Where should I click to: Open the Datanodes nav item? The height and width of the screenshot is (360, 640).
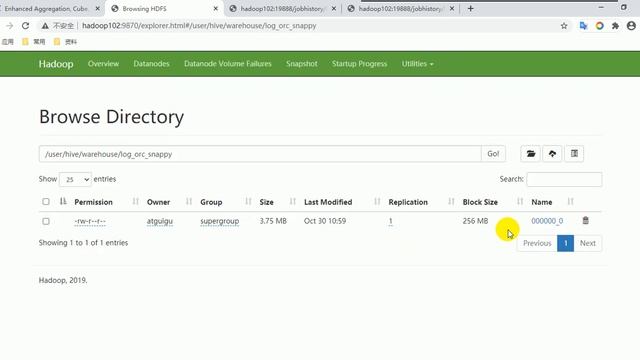(151, 64)
